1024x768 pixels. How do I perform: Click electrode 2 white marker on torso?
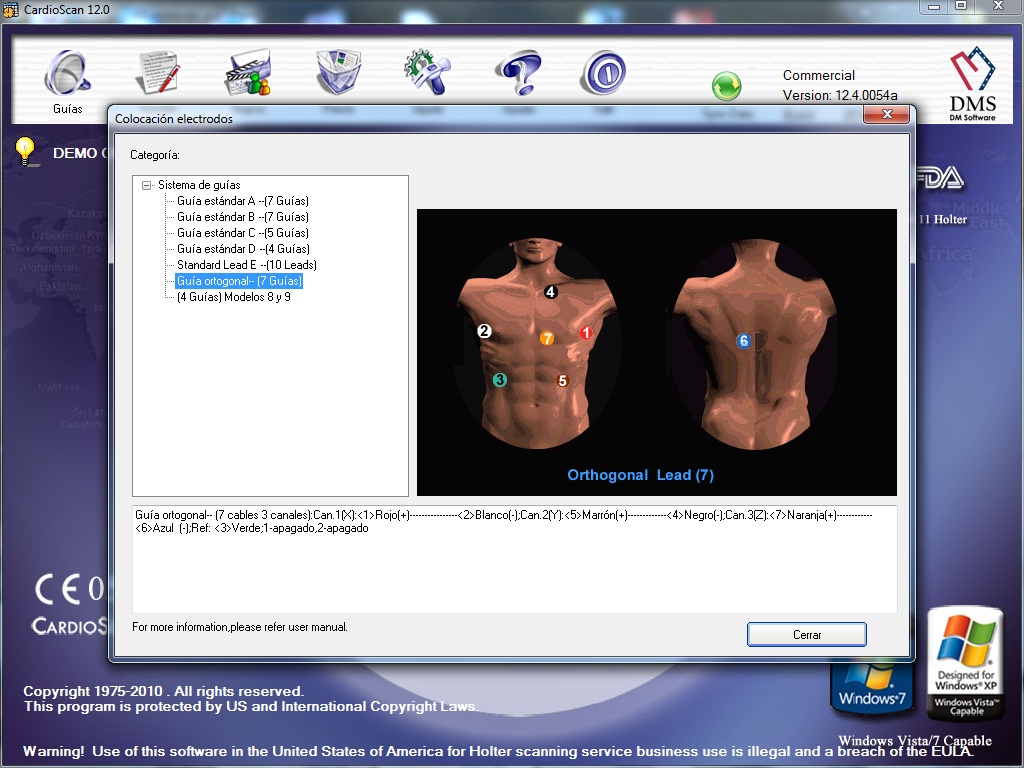click(484, 331)
